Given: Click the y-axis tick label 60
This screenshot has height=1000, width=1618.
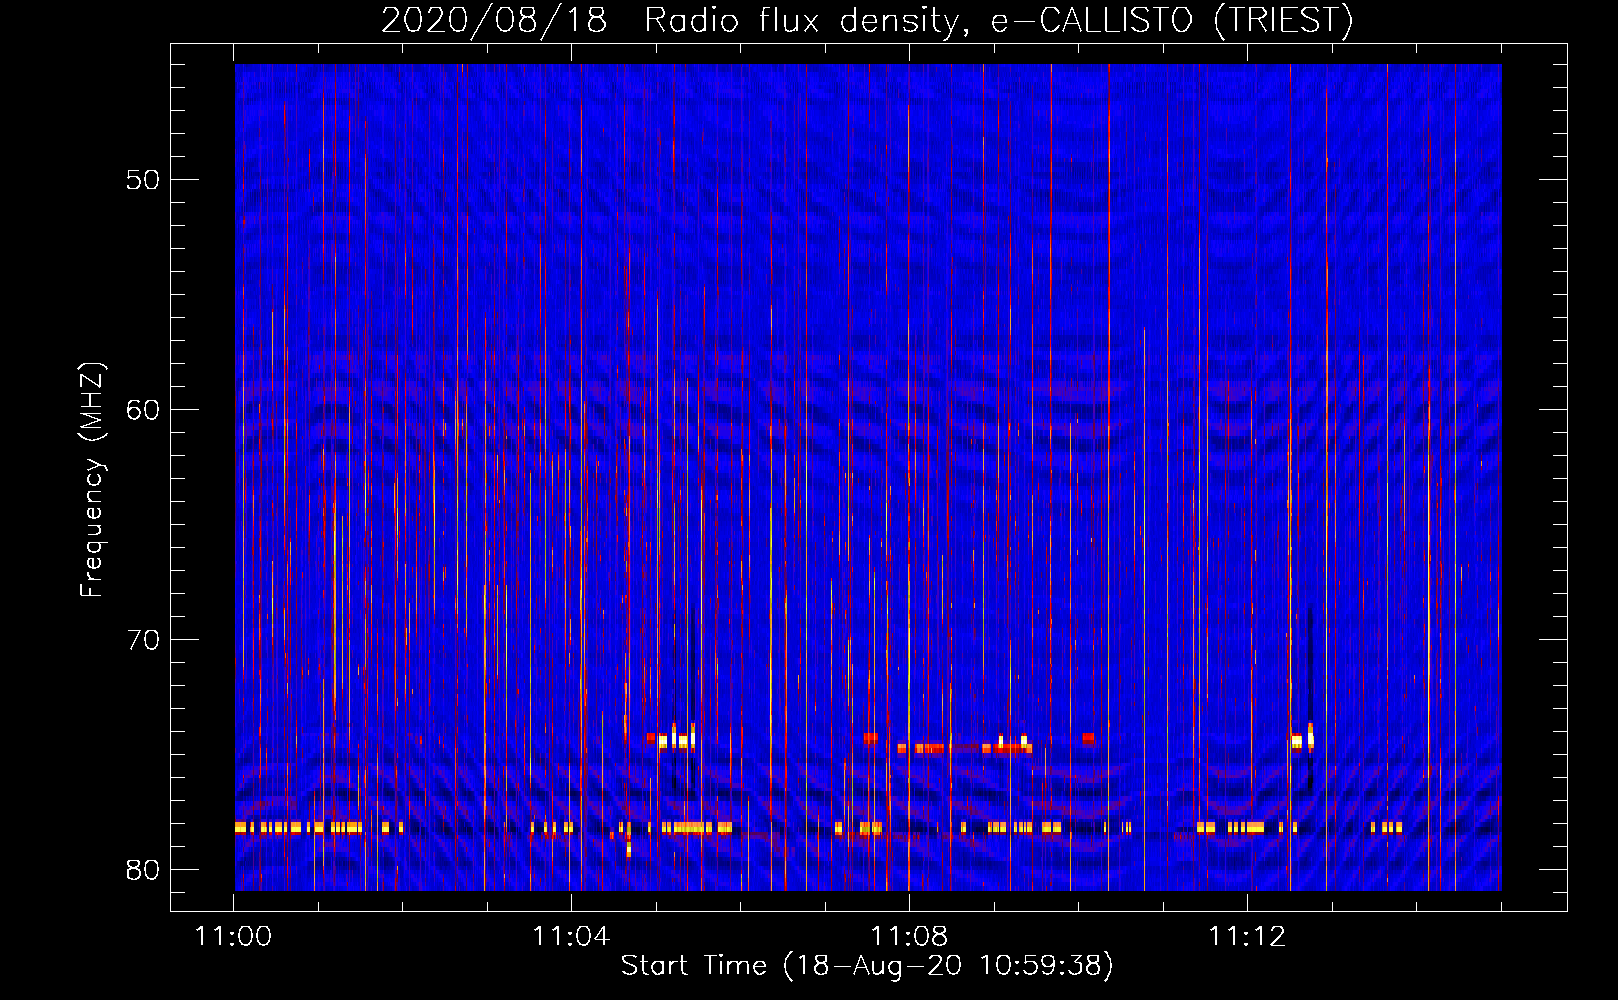Looking at the screenshot, I should (144, 410).
